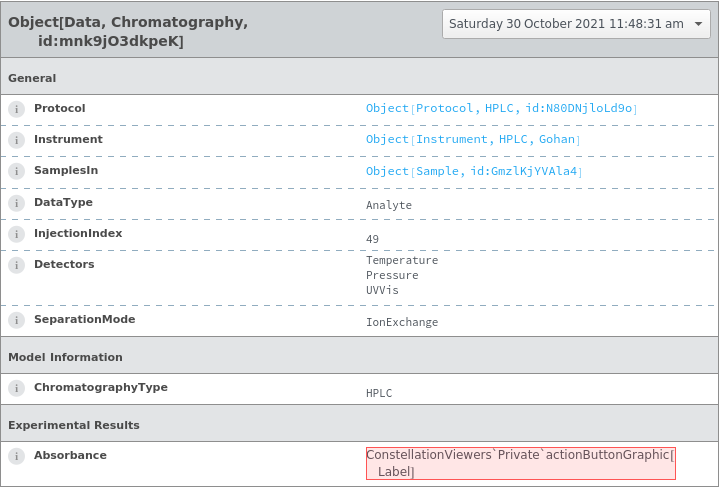The width and height of the screenshot is (719, 488).
Task: Open the Sample object link in SamplesIn
Action: point(473,171)
